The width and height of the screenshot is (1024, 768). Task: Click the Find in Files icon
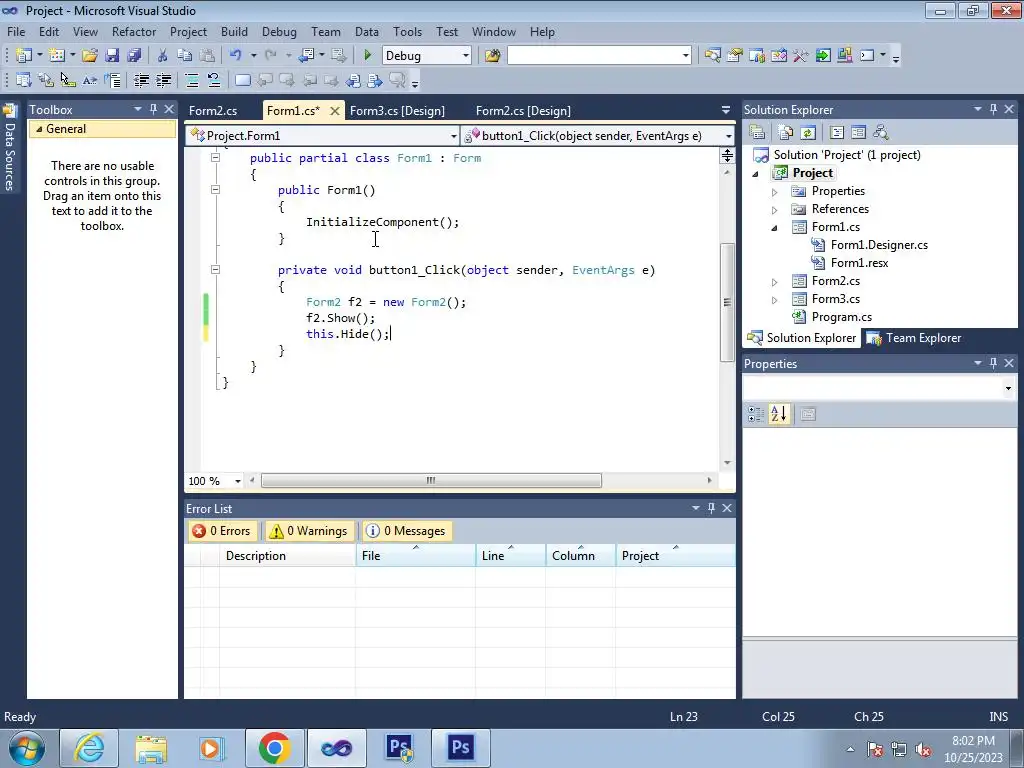[492, 56]
